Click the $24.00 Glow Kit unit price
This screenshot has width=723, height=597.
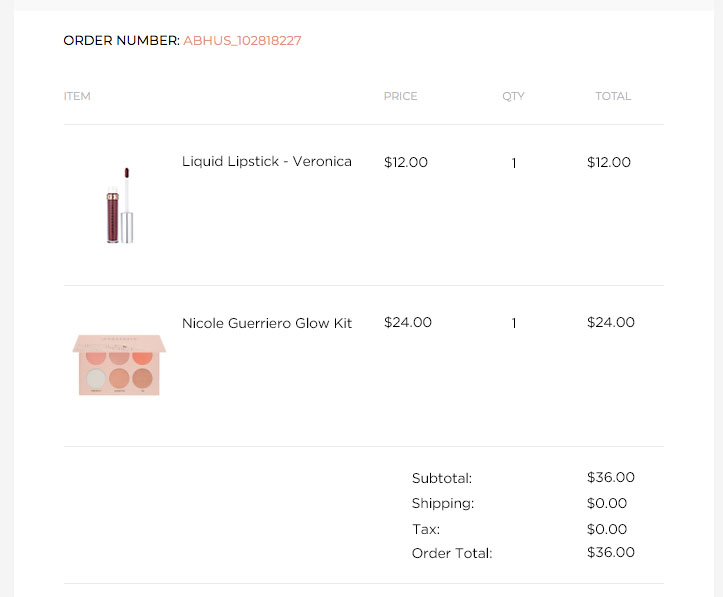pos(408,322)
